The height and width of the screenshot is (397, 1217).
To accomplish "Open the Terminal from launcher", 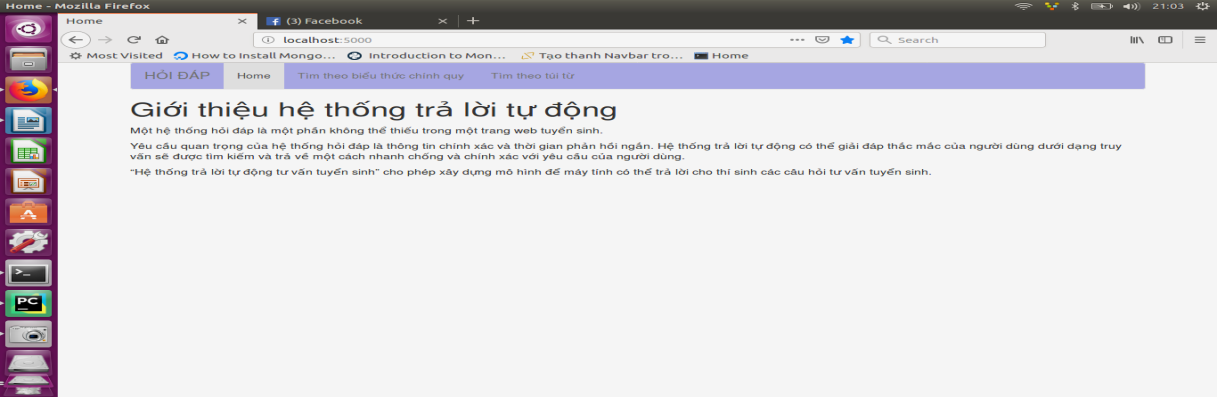I will coord(28,273).
